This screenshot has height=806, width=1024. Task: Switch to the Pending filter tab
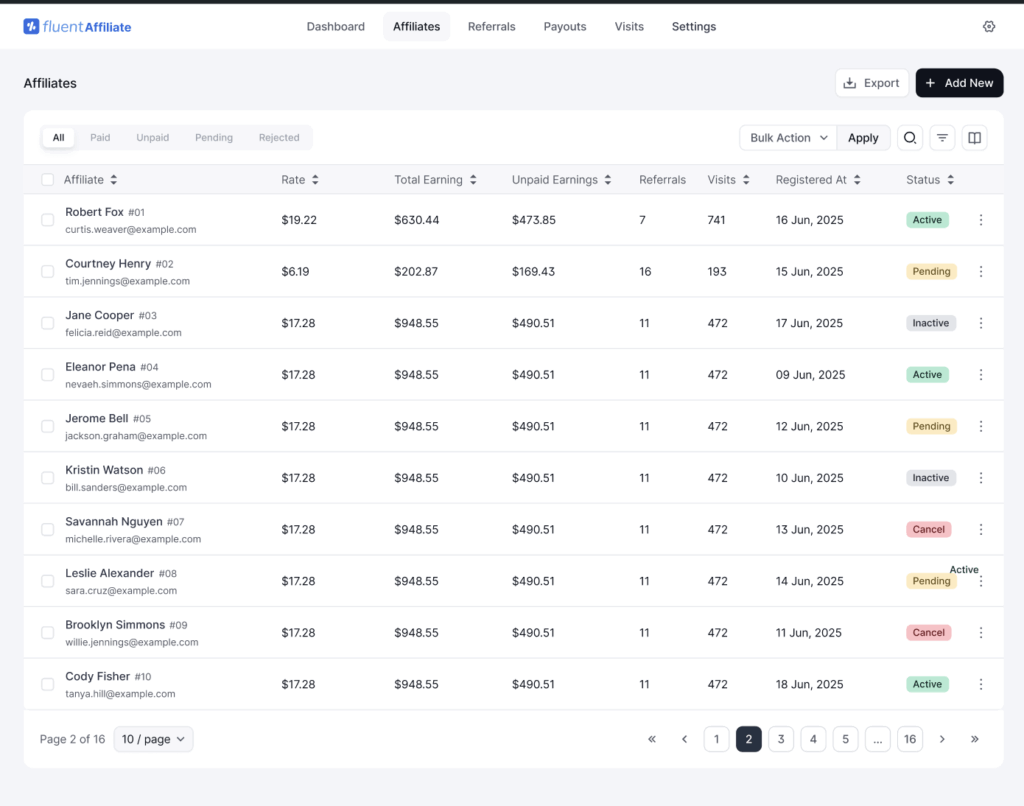click(x=214, y=138)
